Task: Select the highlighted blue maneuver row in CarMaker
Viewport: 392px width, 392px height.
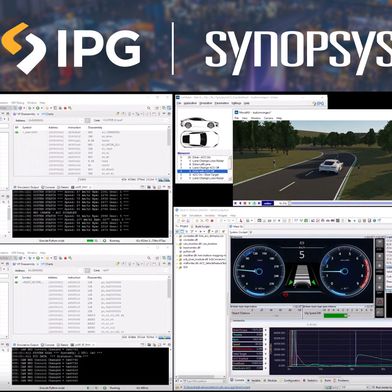Action: 203,171
